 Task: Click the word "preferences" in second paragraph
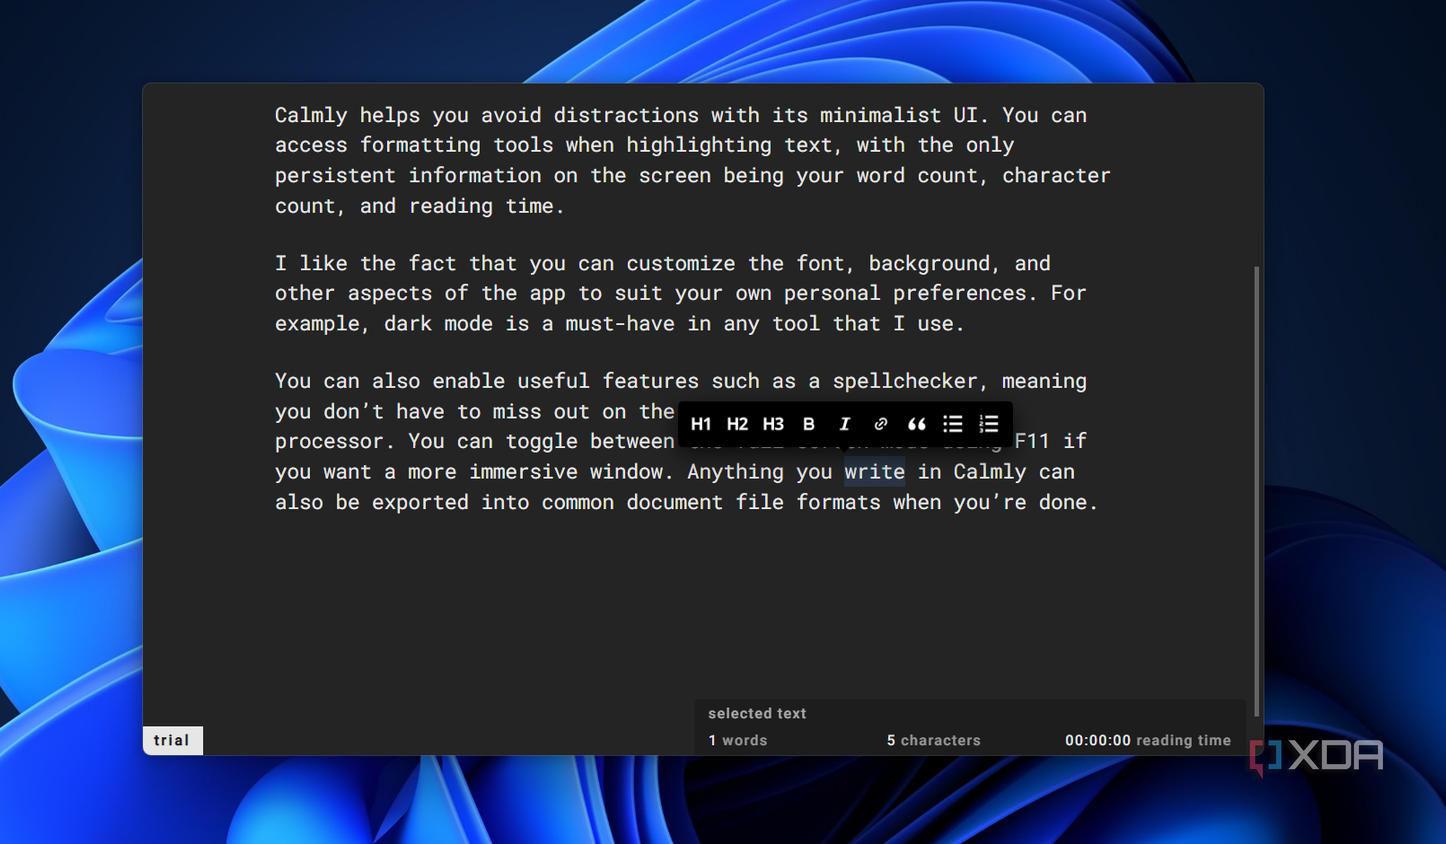coord(960,293)
